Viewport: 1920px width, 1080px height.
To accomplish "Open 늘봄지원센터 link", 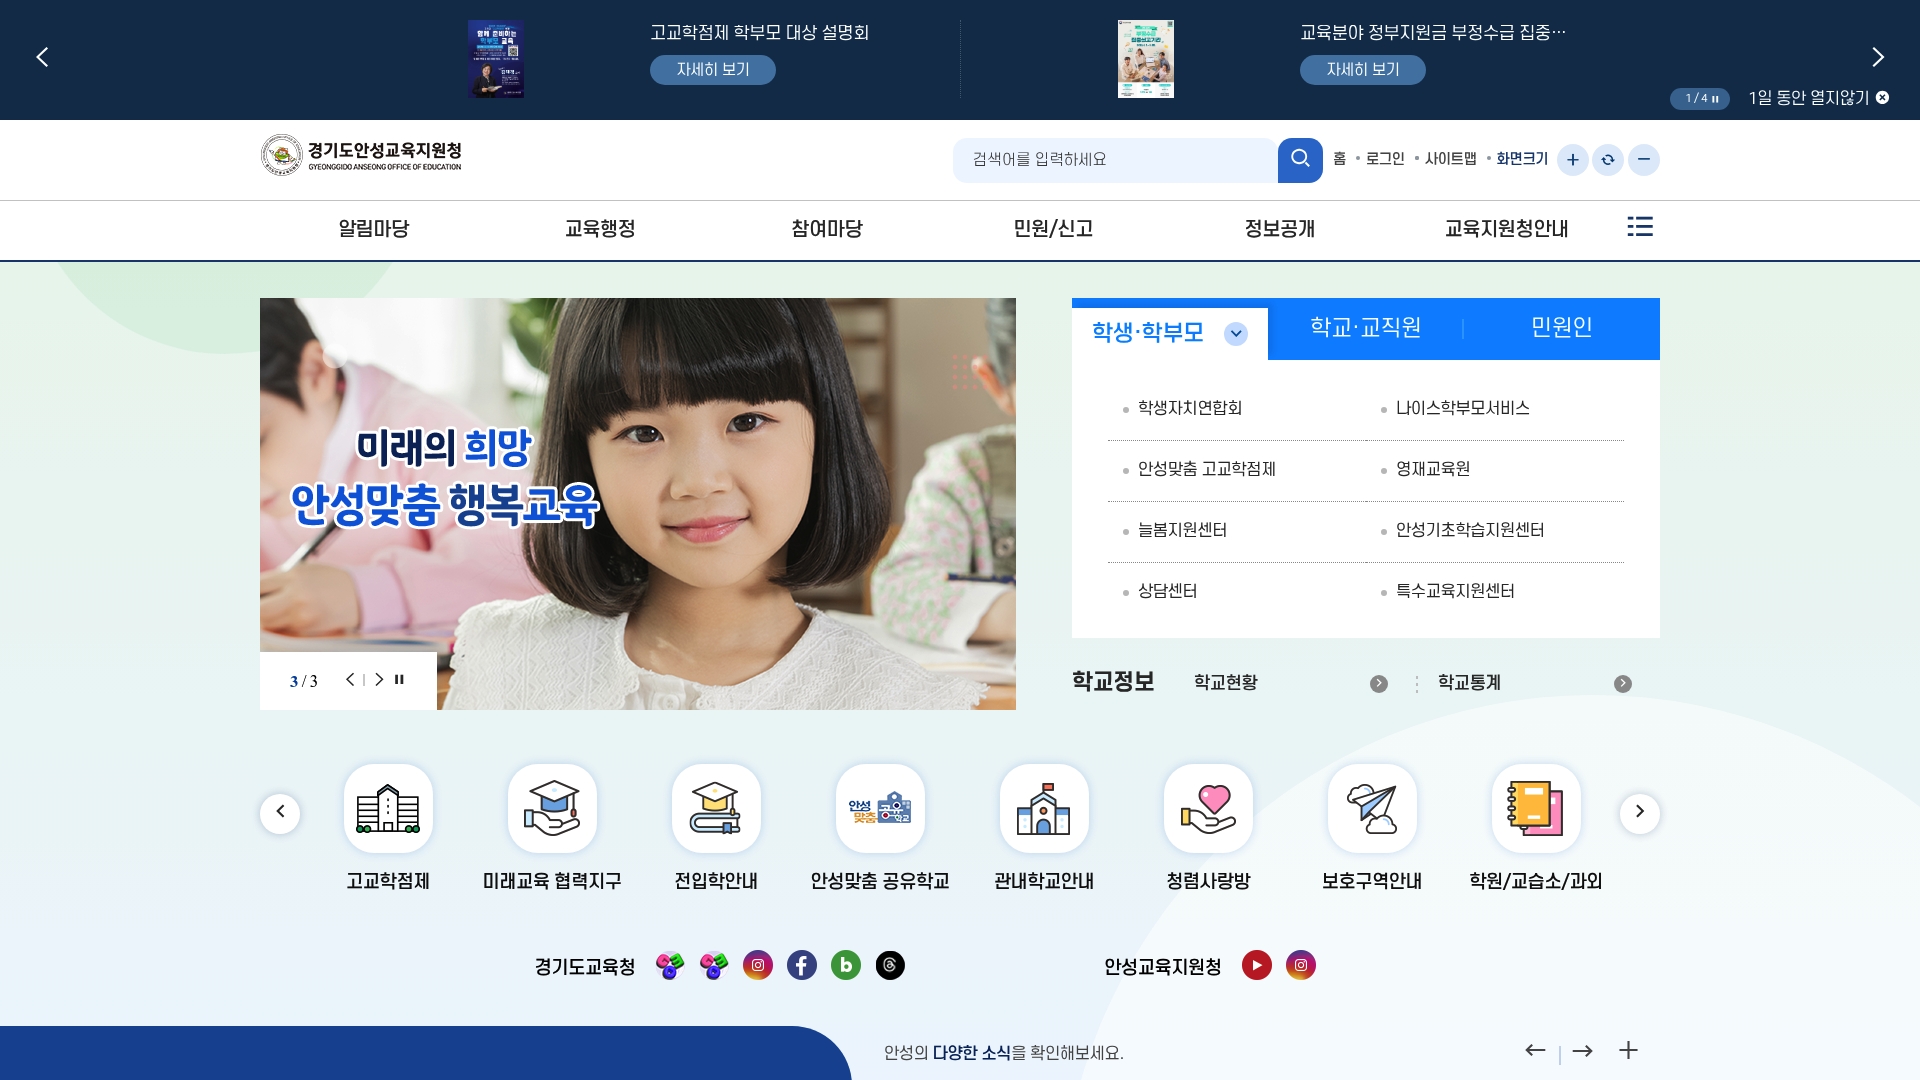I will tap(1182, 530).
